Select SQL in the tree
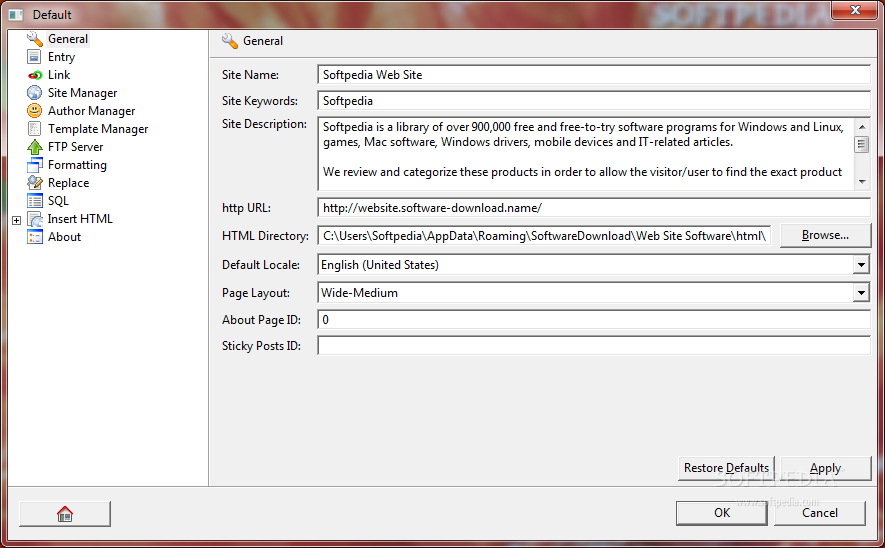Image resolution: width=885 pixels, height=548 pixels. (58, 201)
